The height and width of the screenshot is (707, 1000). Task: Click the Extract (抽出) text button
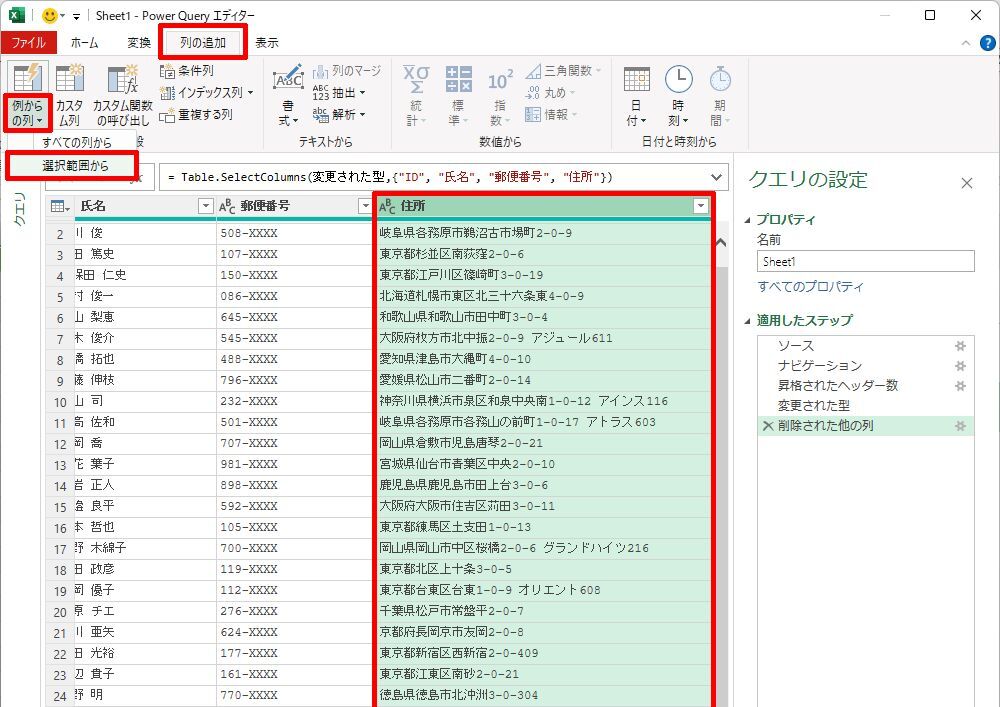tap(338, 93)
